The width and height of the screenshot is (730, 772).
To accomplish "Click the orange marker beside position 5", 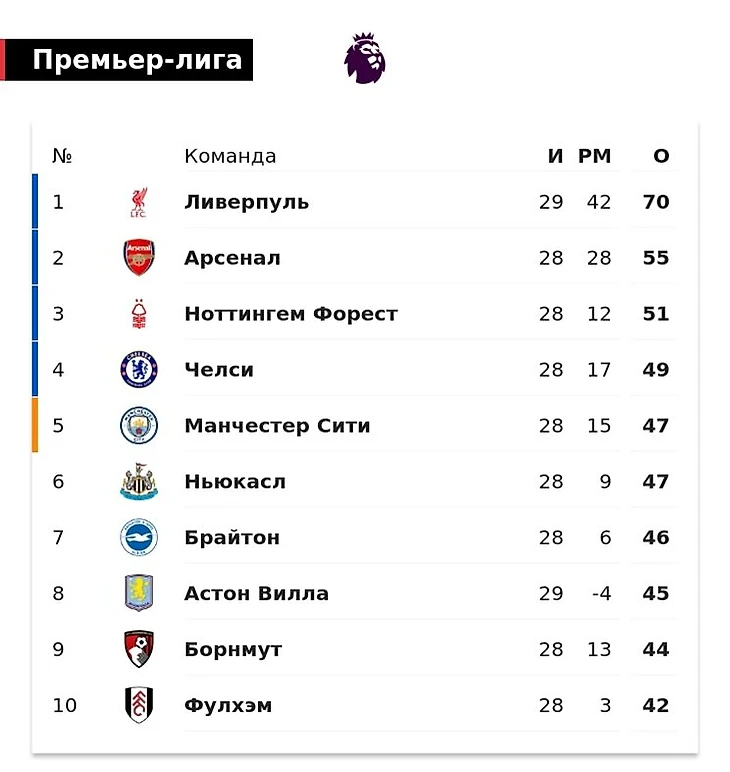I will [35, 426].
